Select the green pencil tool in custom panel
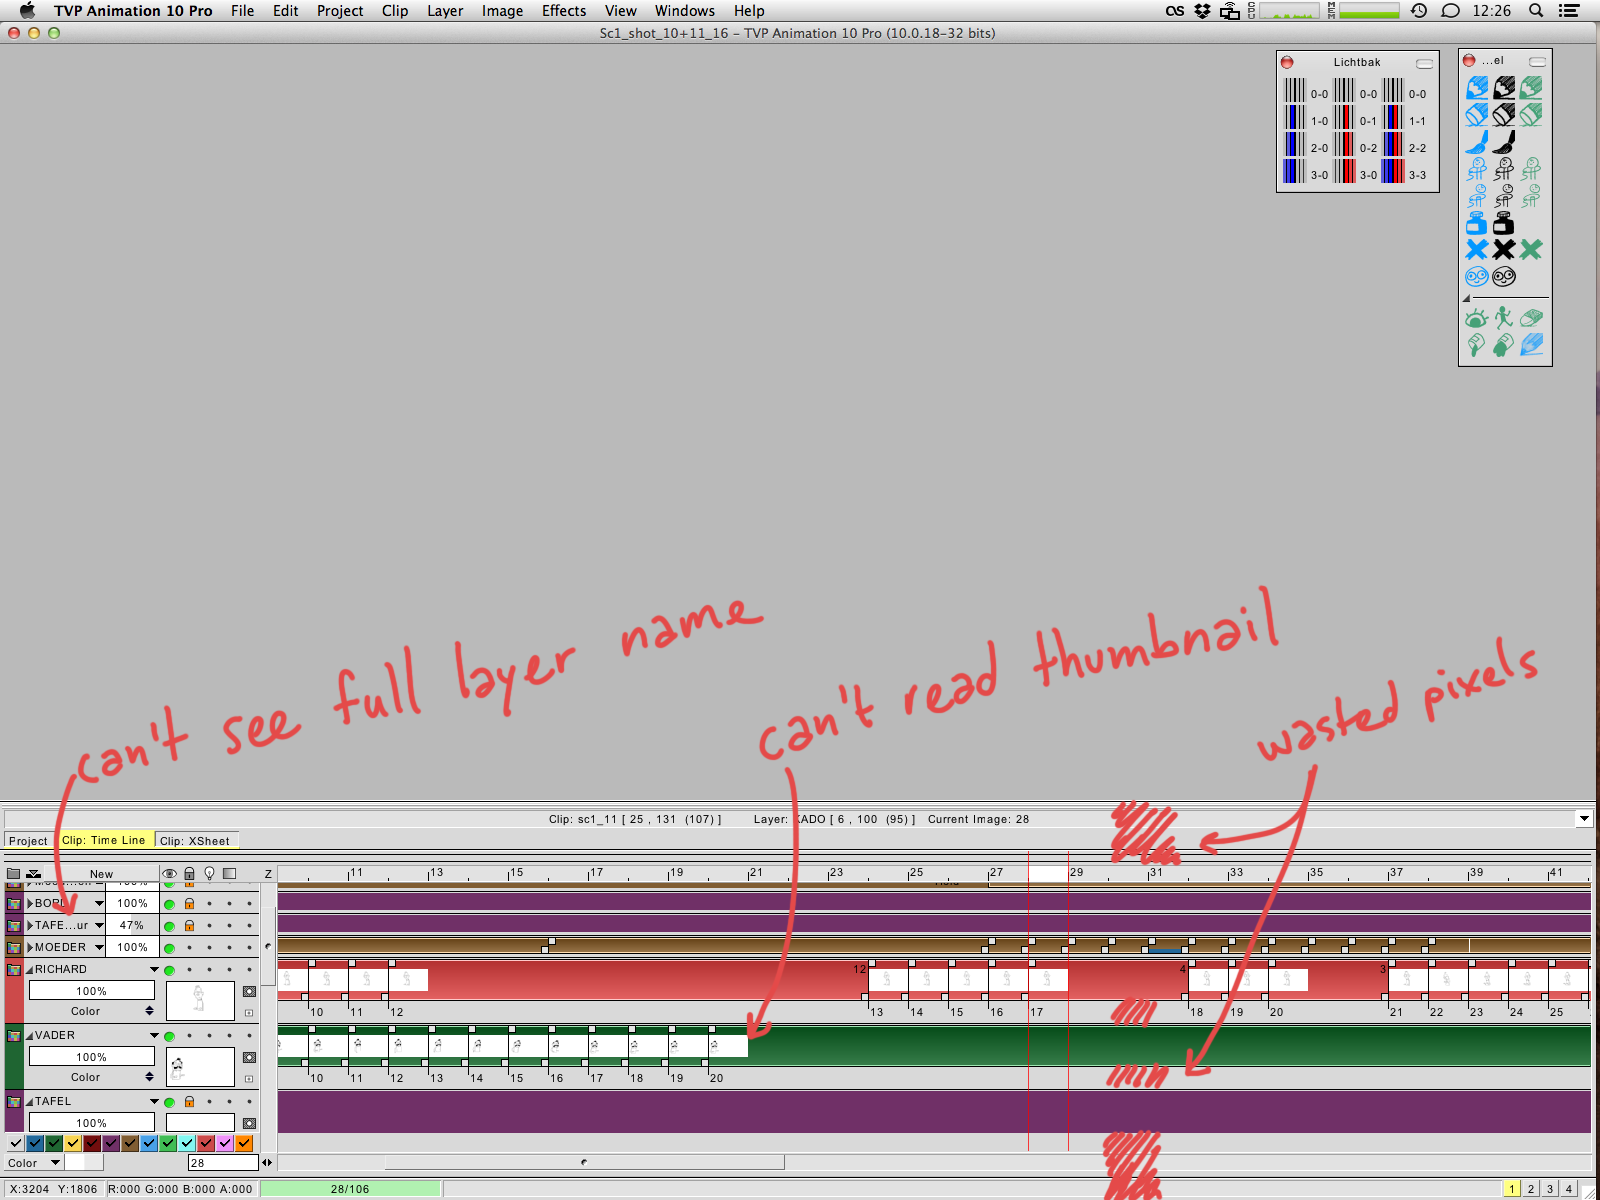 click(1531, 88)
